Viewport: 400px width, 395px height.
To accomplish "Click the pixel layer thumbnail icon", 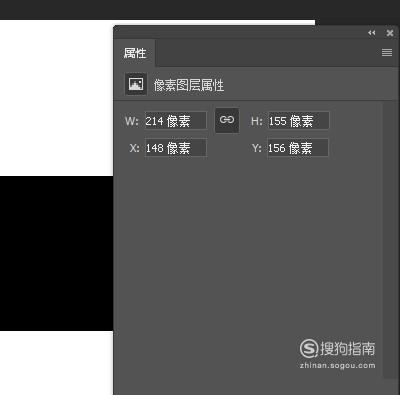I will (x=136, y=84).
